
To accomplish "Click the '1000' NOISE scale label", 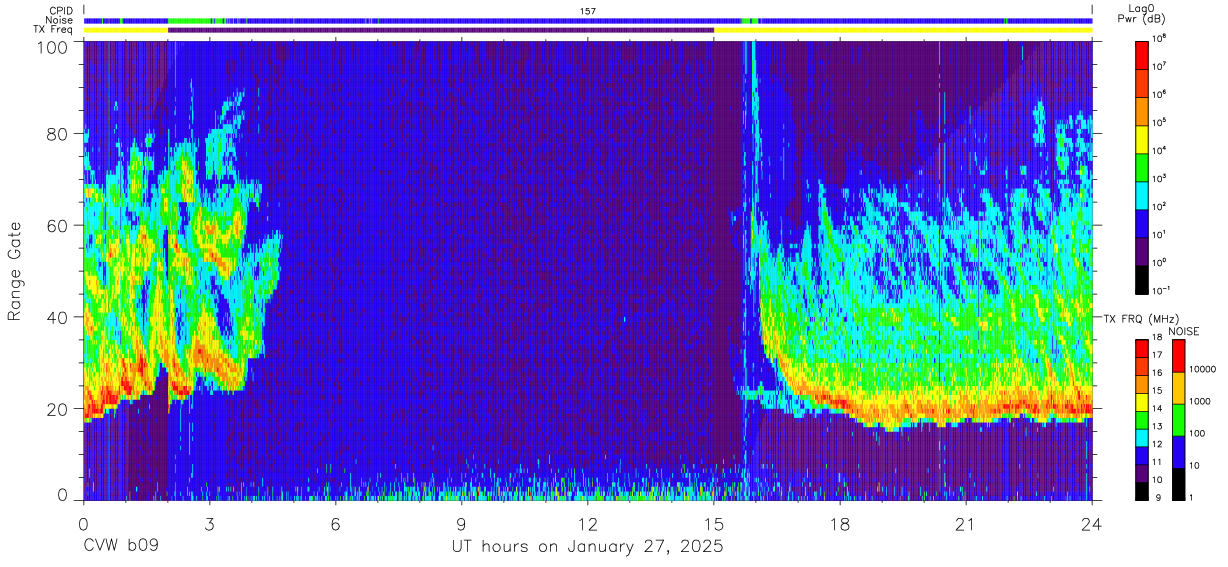I will tap(1202, 403).
